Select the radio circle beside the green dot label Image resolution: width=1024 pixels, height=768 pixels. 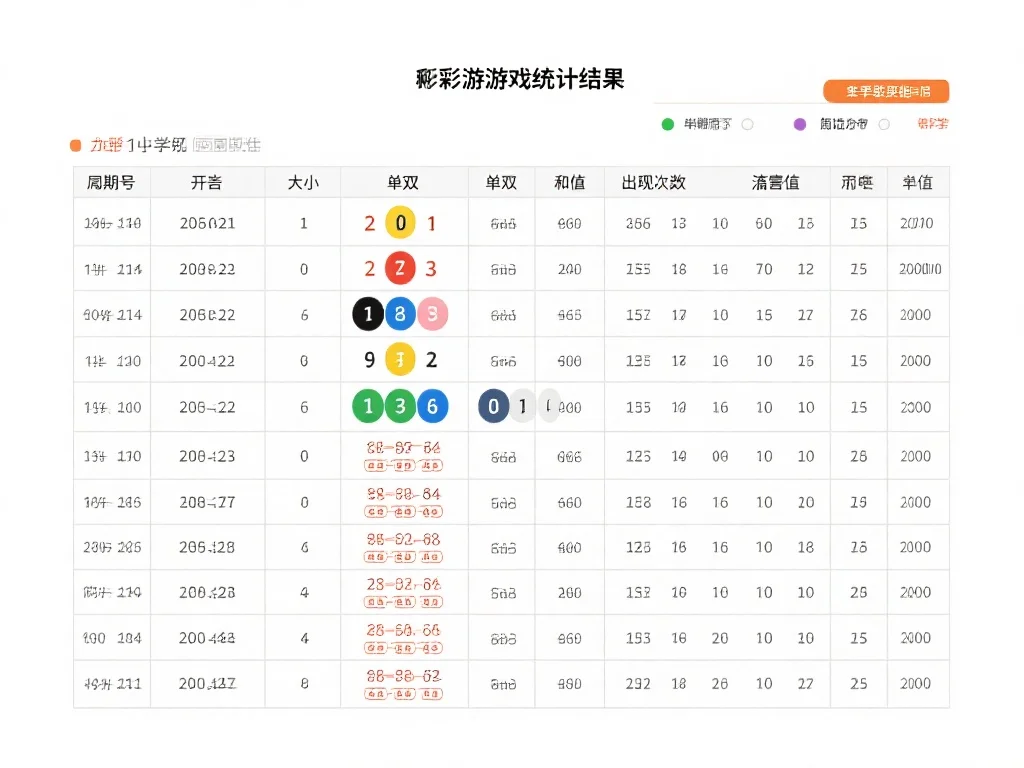[748, 124]
